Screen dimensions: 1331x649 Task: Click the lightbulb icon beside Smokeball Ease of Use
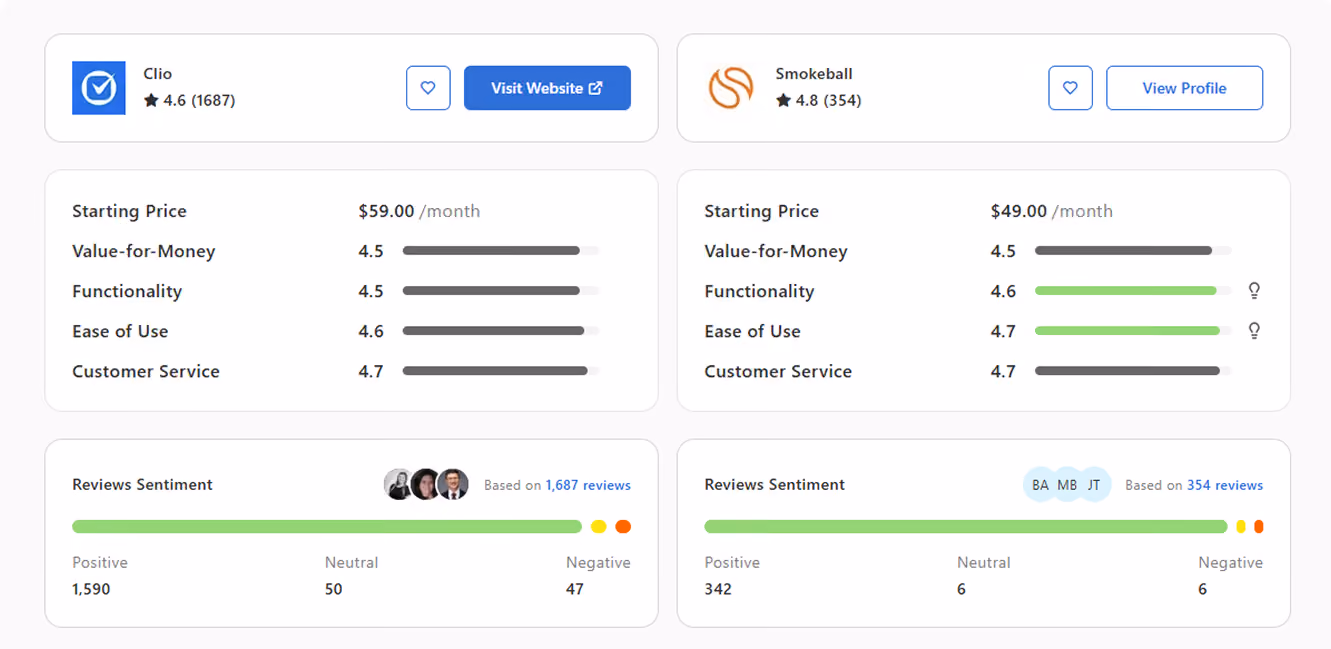click(x=1254, y=331)
